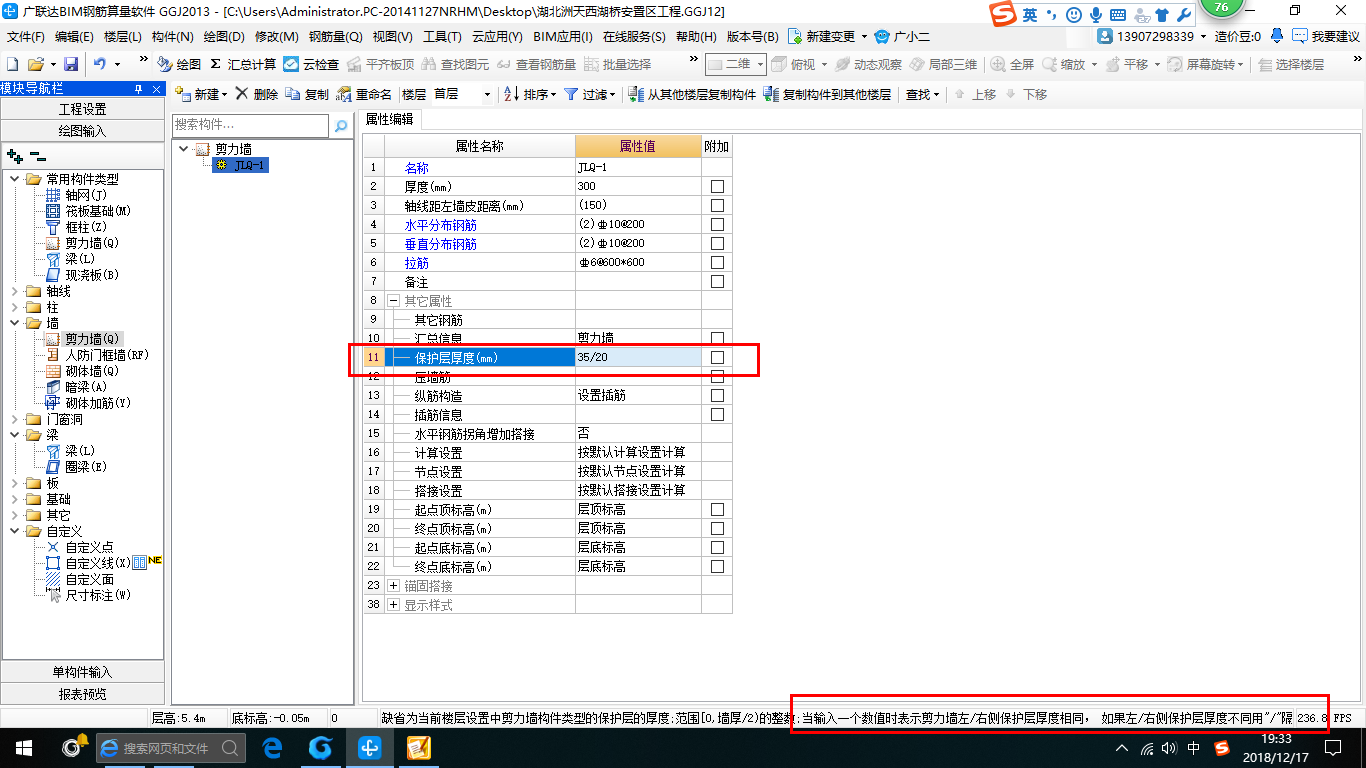Expand the 基础 folder
1366x768 pixels.
[14, 499]
